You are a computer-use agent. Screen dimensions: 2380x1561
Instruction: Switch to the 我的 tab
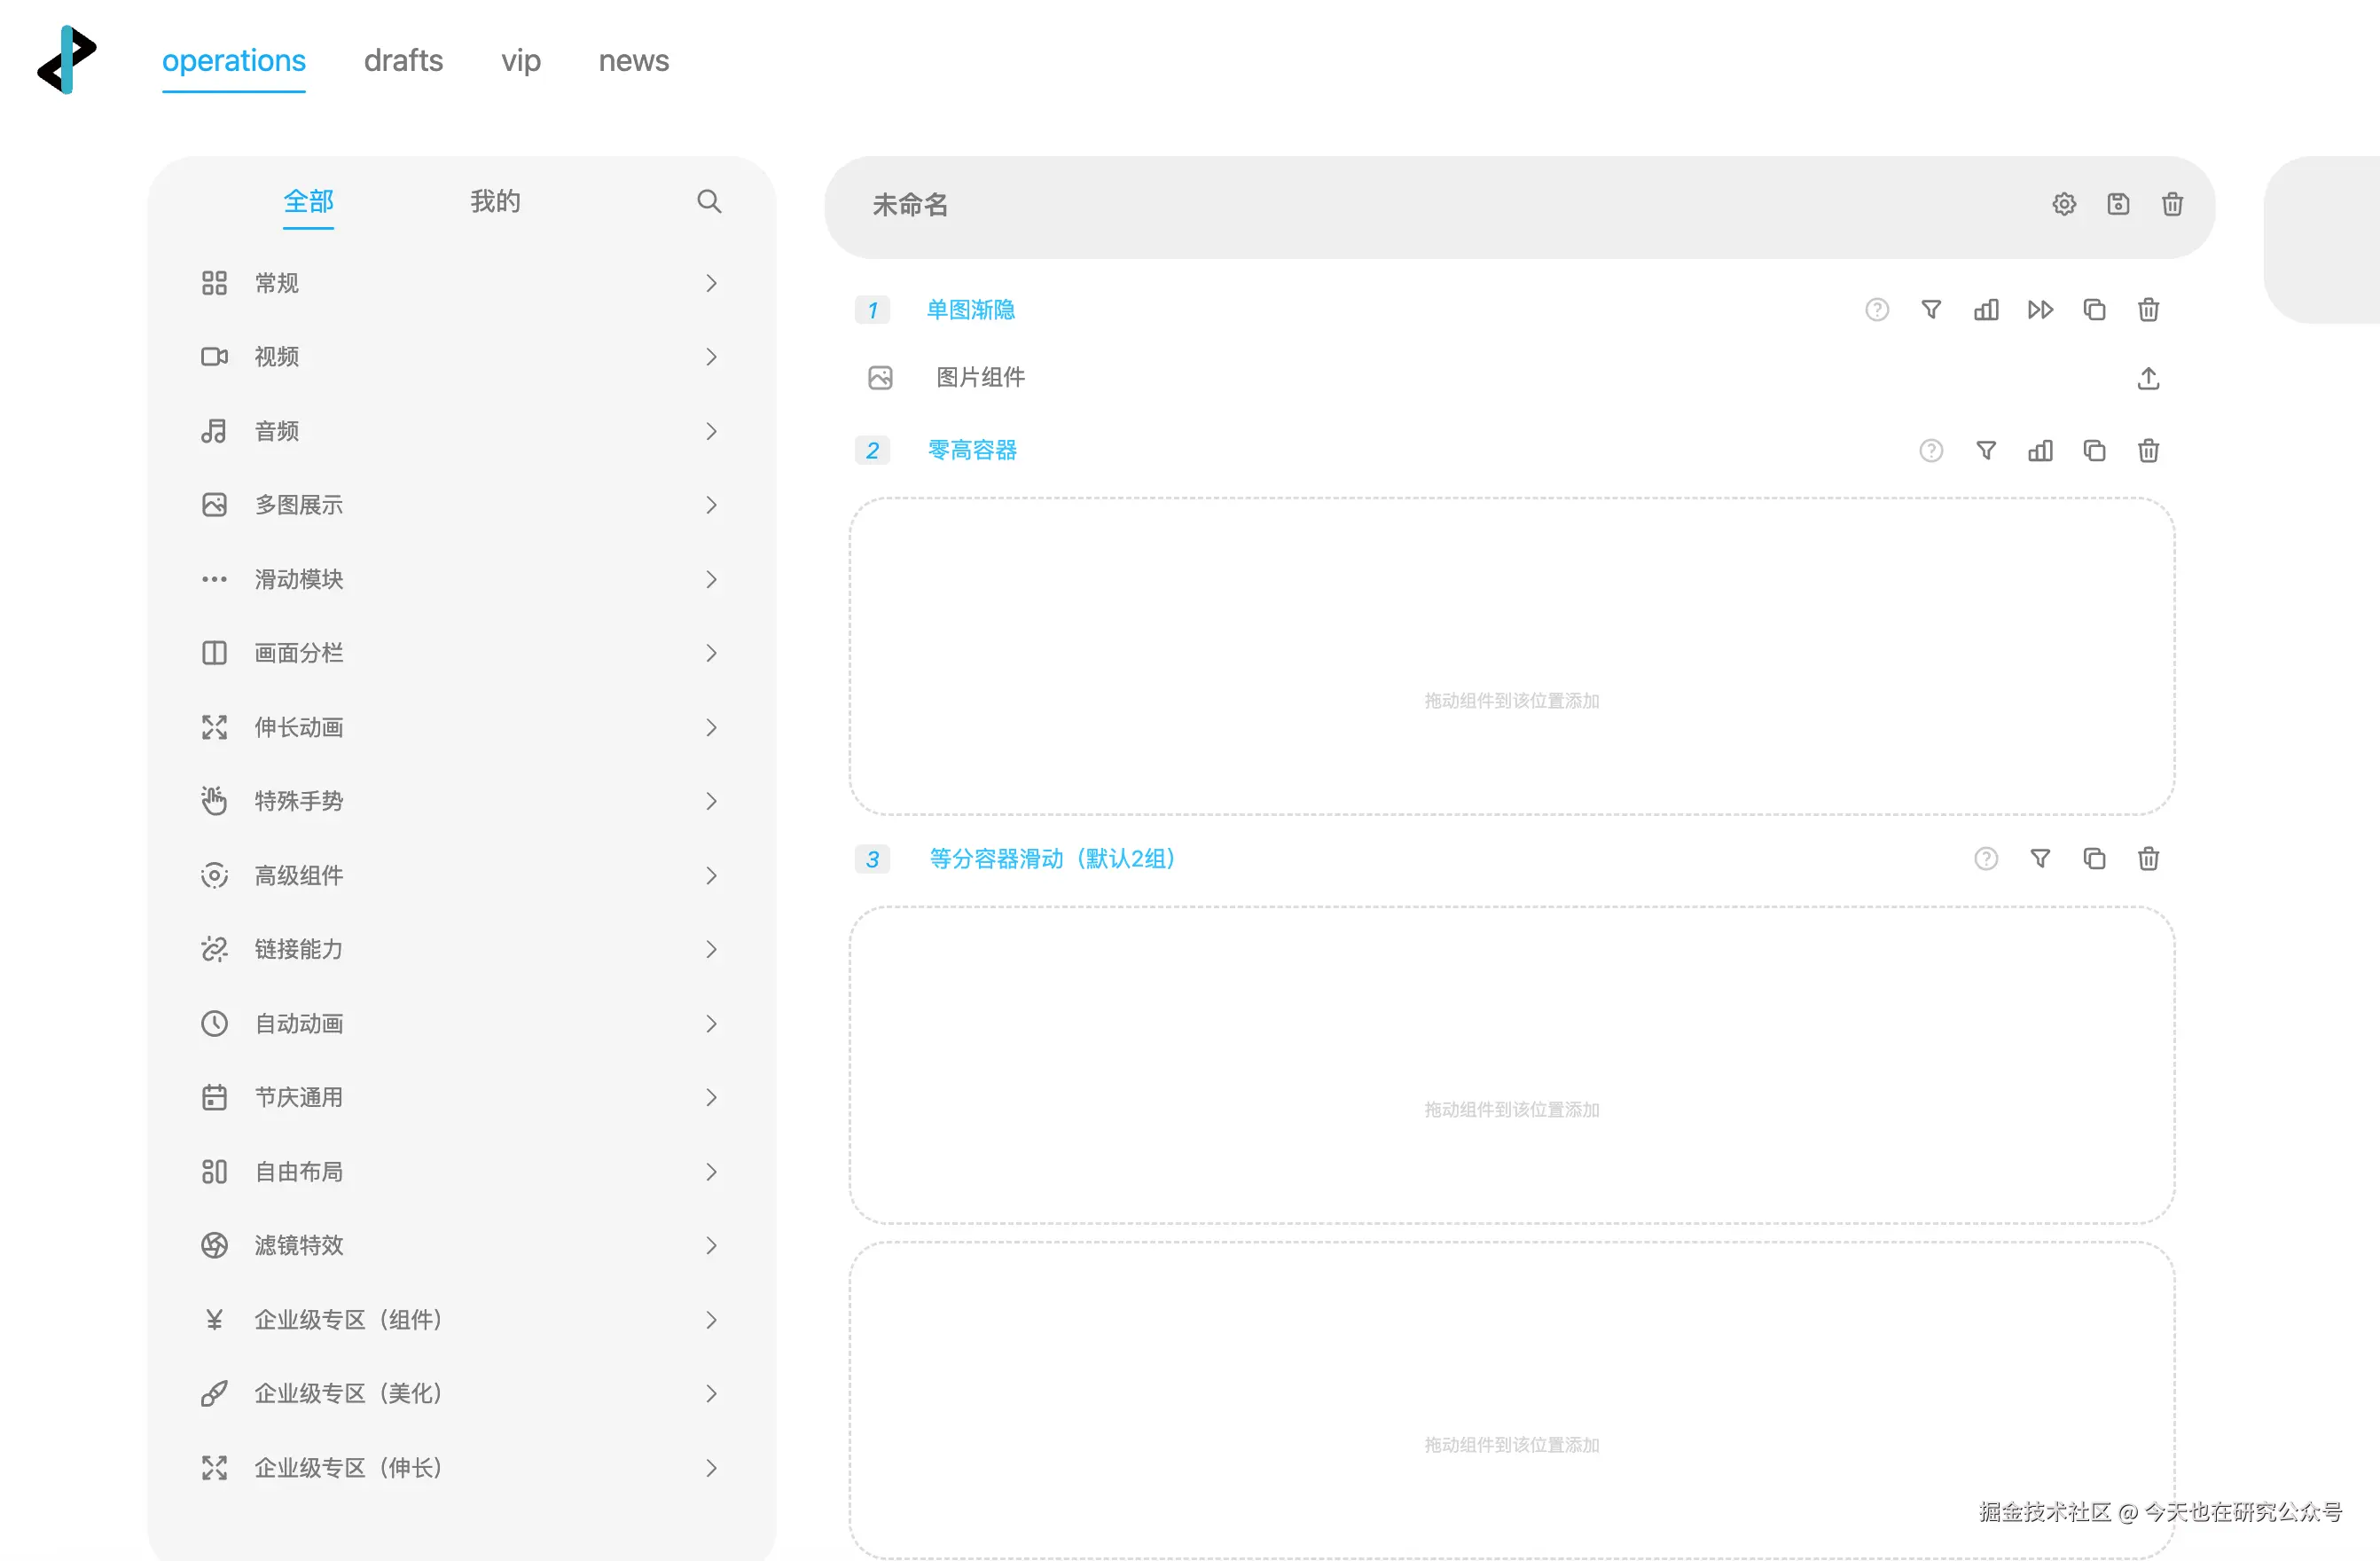point(495,201)
